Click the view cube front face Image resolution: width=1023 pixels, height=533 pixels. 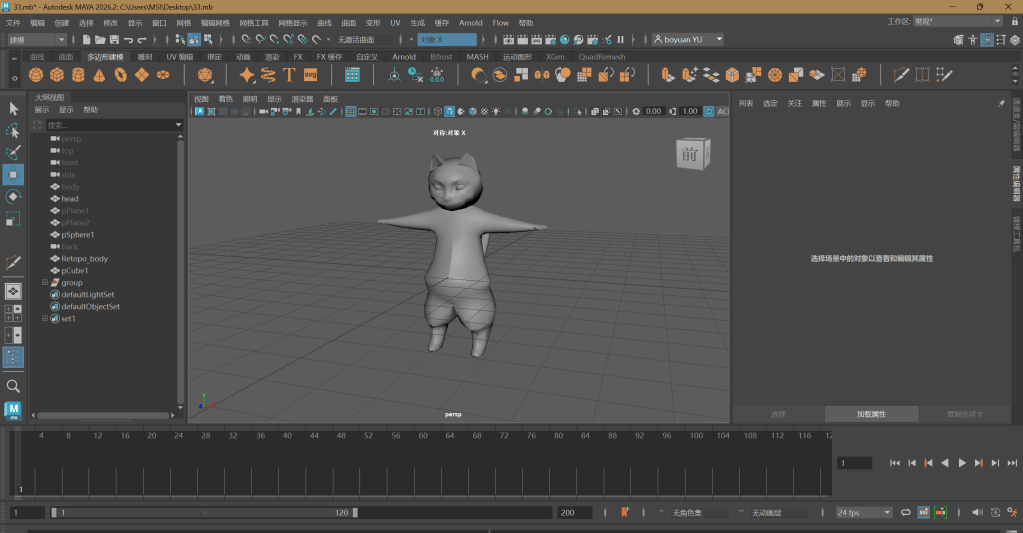(690, 155)
